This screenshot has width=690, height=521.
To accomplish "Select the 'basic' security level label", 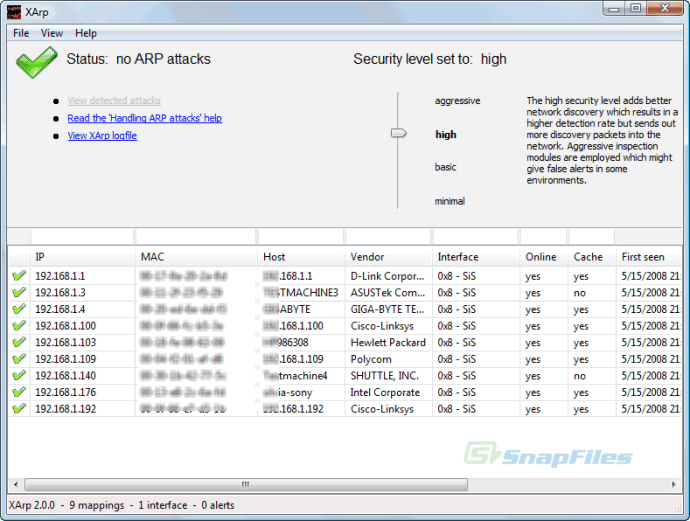I will click(445, 167).
